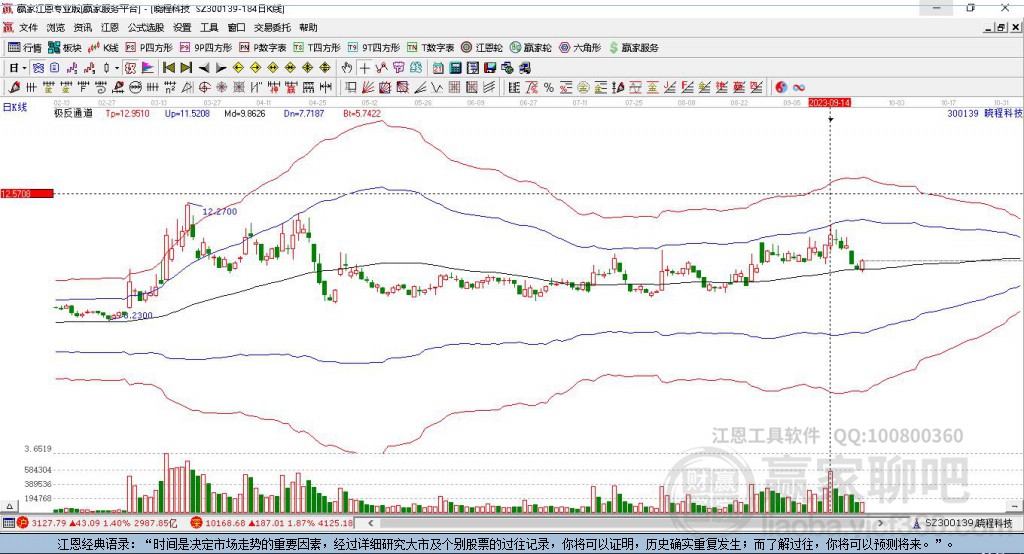Expand the candlestick style dropdown arrow
The width and height of the screenshot is (1024, 554).
coord(117,68)
